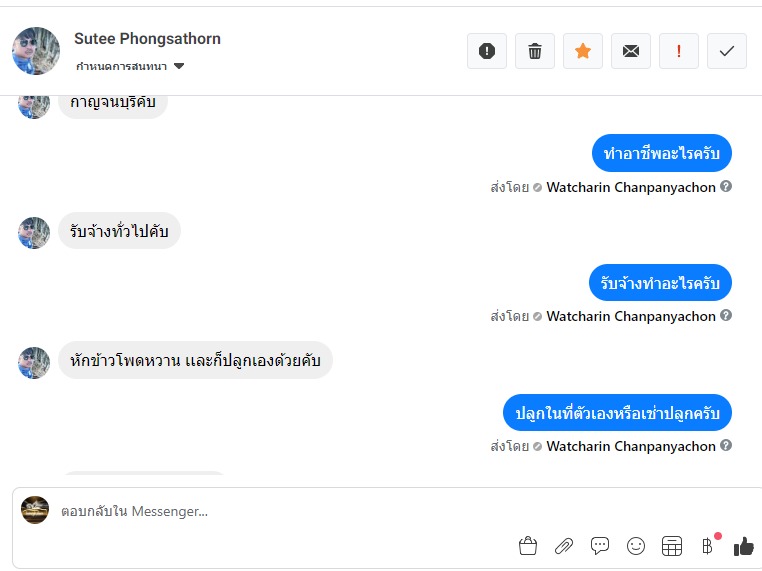762x571 pixels.
Task: Click help icon beside the last Watcharin Chanpanyachon
Action: point(726,446)
